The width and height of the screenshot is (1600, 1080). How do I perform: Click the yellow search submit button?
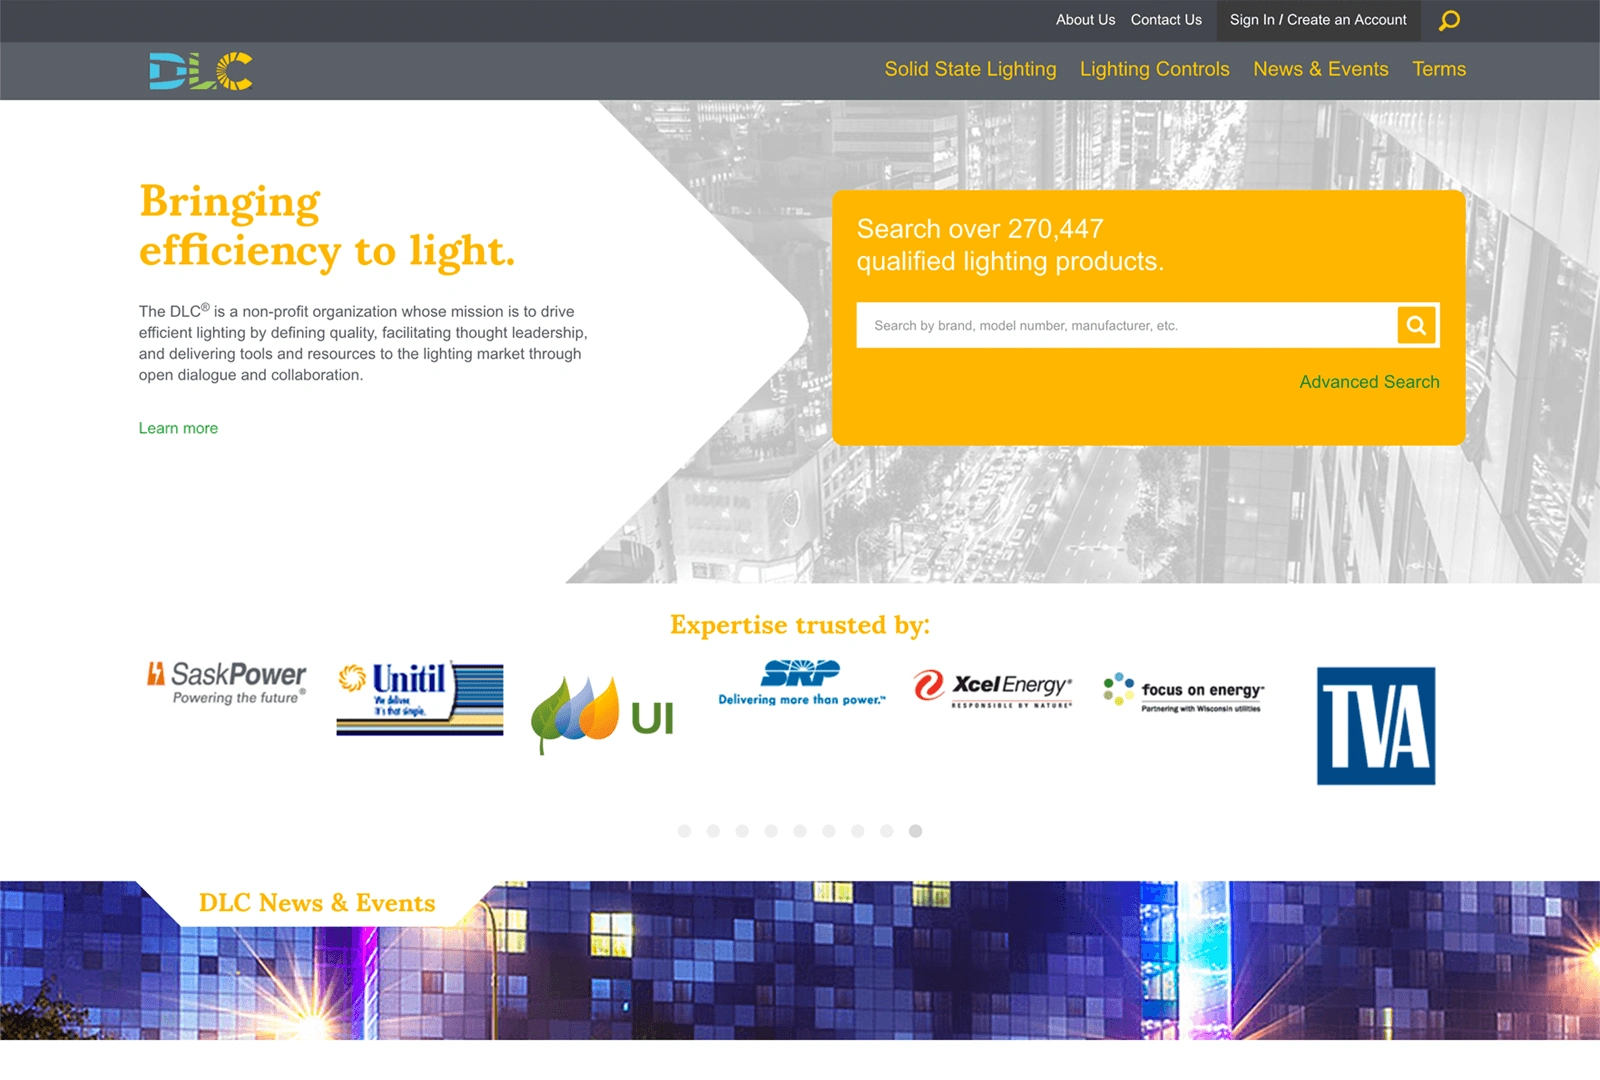[1416, 325]
